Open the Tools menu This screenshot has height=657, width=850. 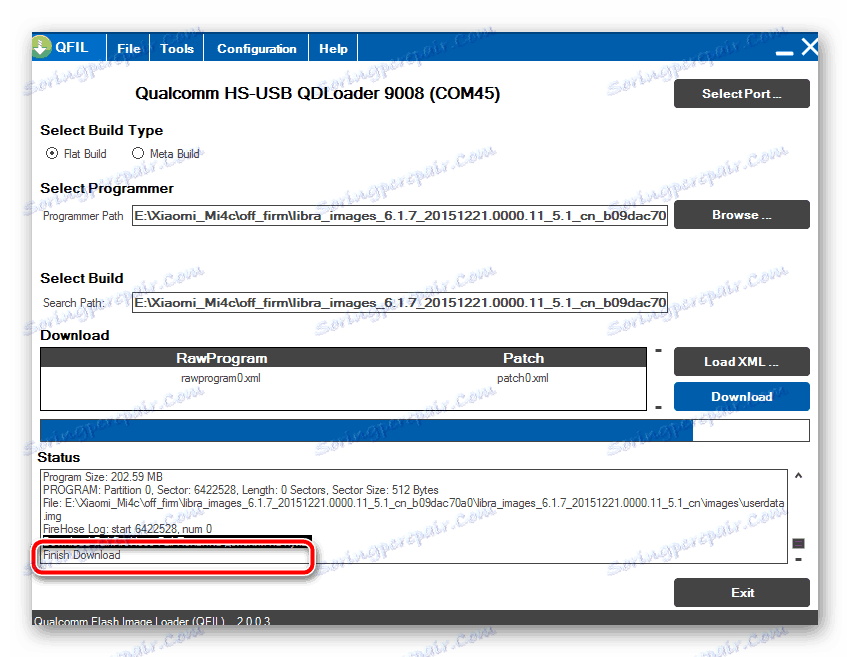click(176, 47)
